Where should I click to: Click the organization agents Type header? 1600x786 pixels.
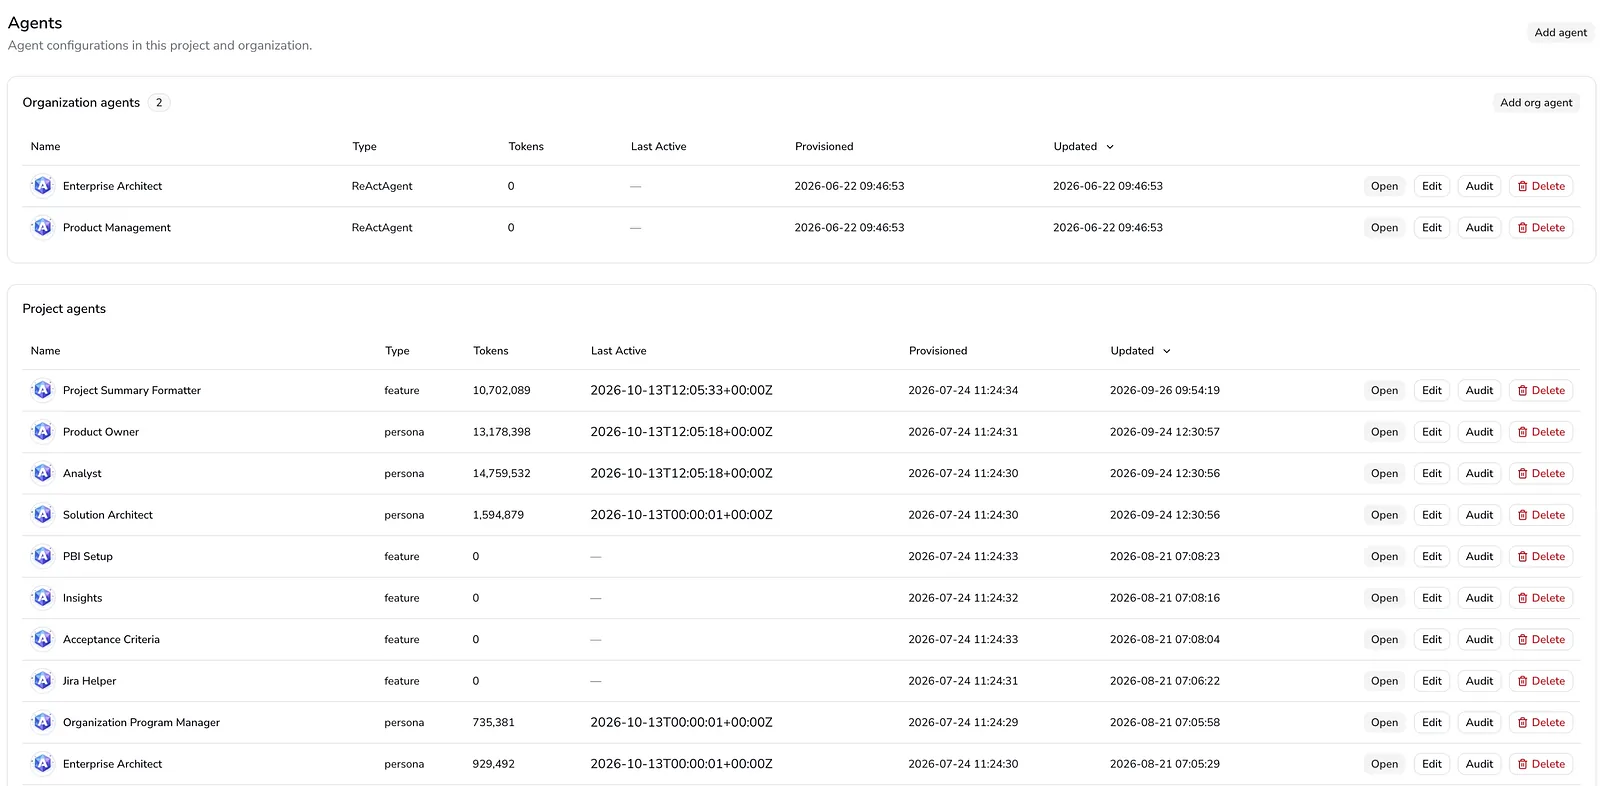[364, 146]
